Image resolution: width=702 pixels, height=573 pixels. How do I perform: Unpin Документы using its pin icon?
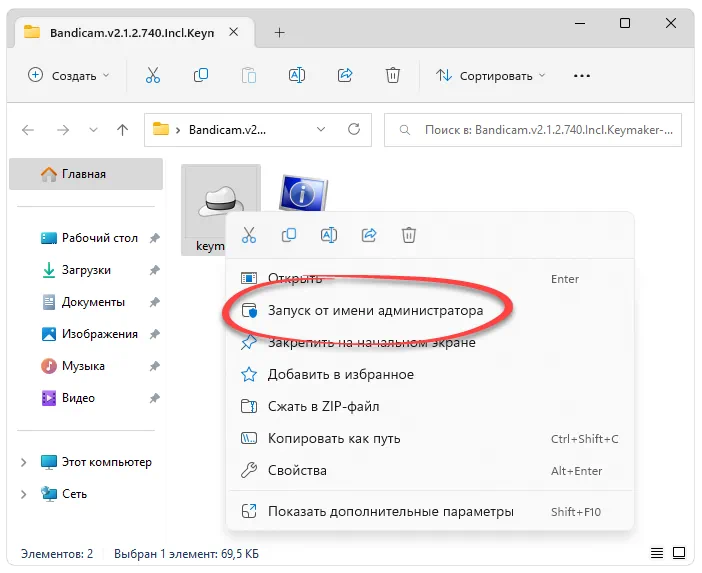[x=154, y=302]
